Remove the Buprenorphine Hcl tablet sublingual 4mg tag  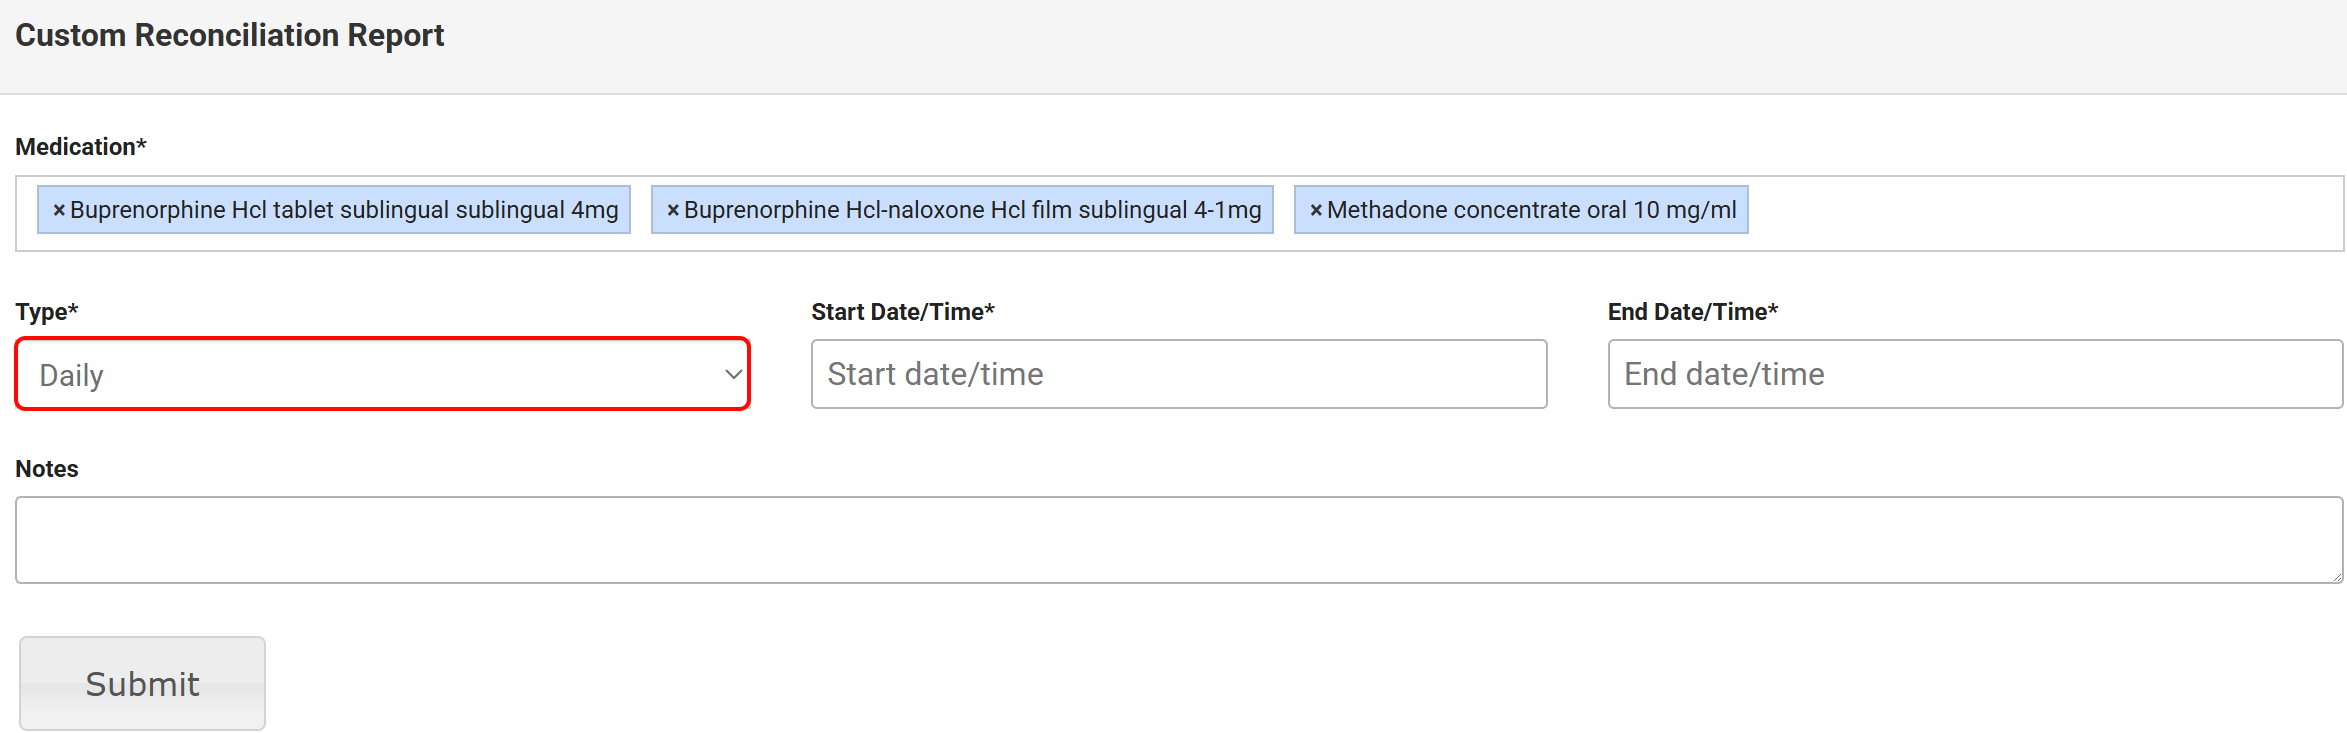point(59,210)
